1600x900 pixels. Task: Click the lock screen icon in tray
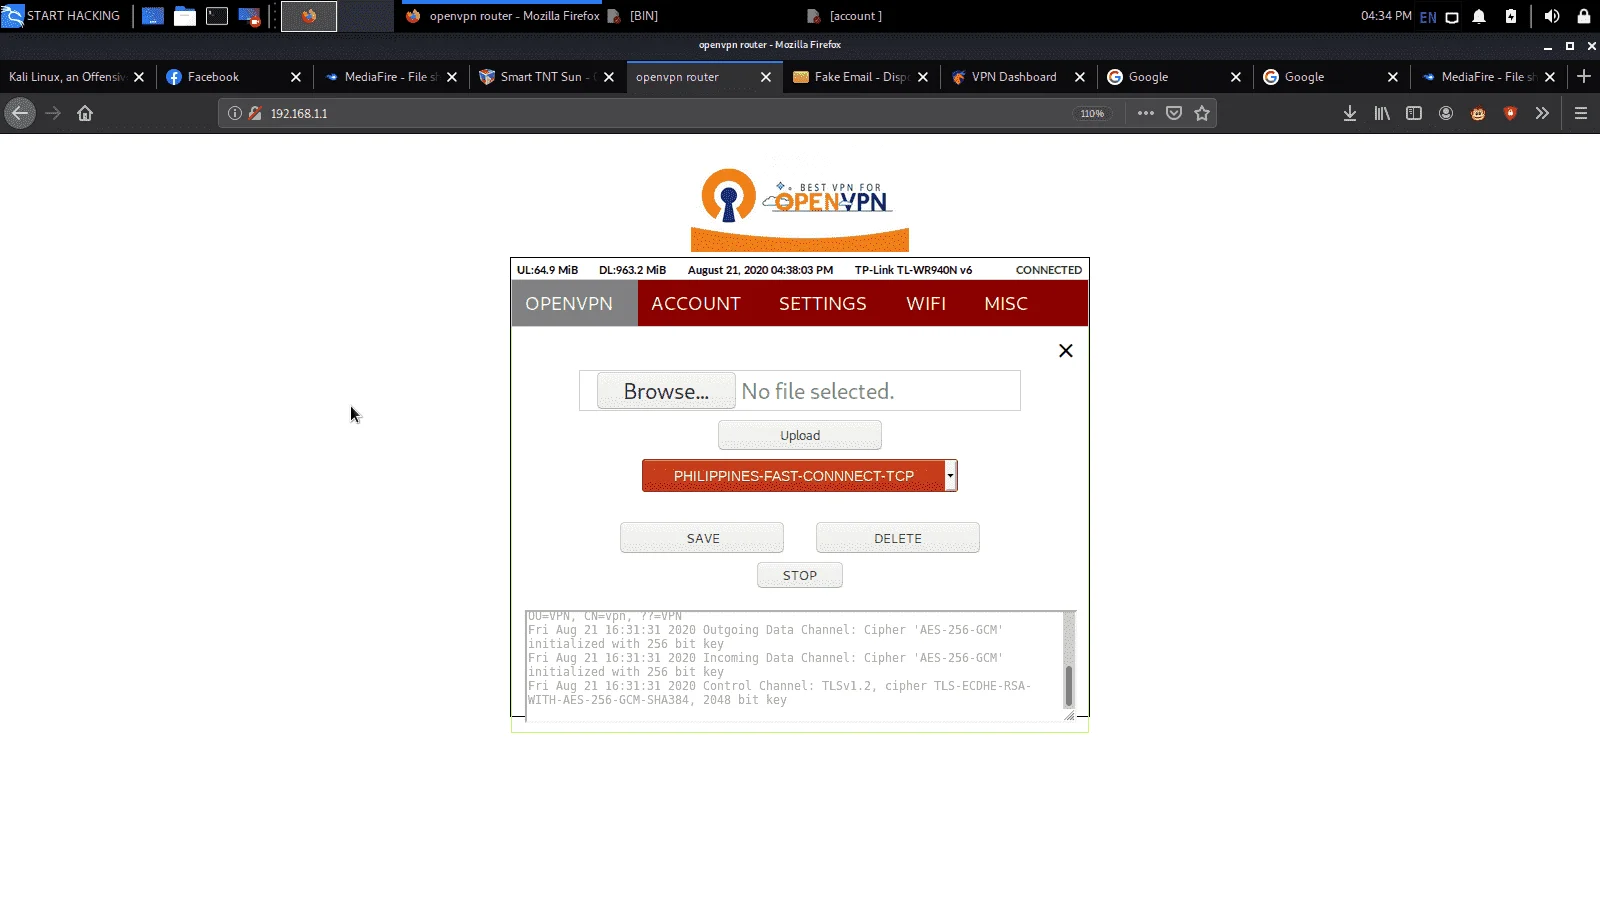pos(1584,16)
